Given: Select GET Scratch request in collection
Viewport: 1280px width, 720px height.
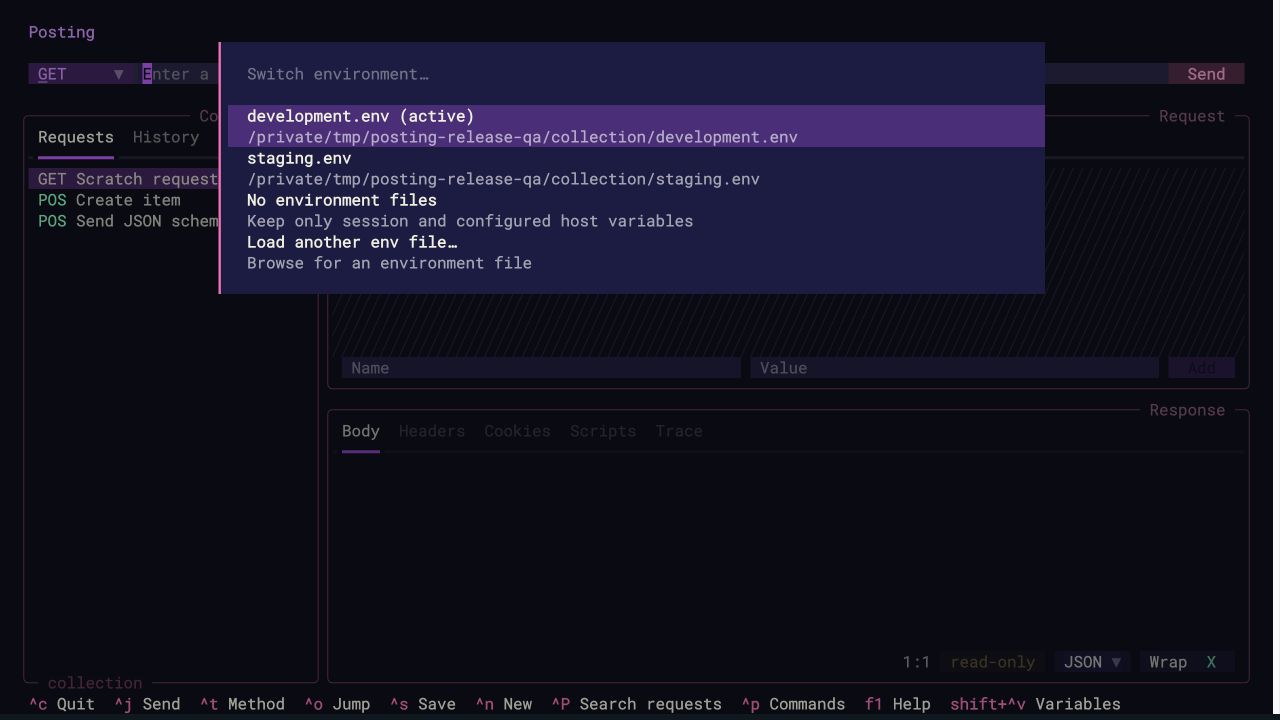Looking at the screenshot, I should point(124,179).
